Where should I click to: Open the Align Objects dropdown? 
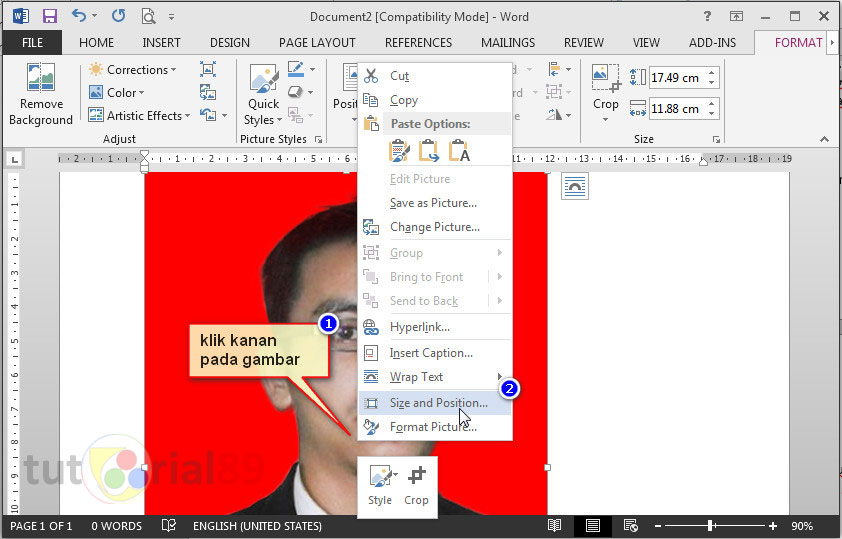[x=559, y=69]
